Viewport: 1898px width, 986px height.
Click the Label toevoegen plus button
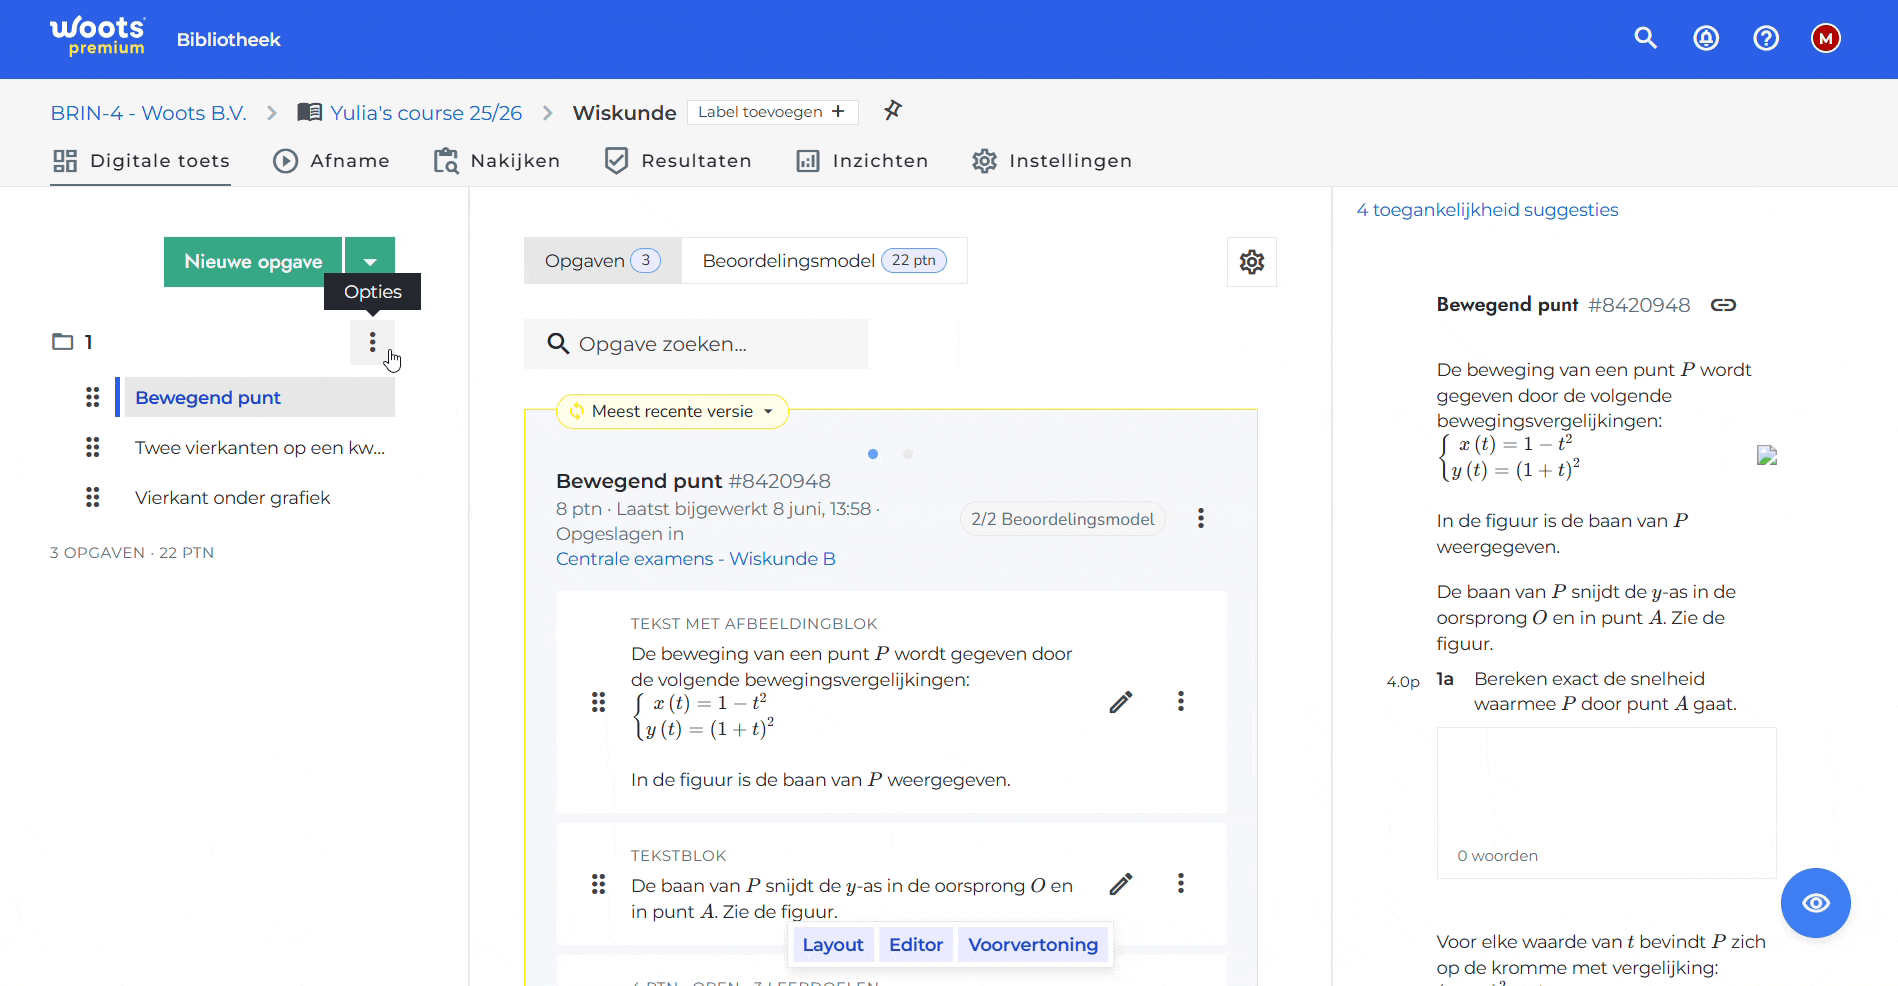[773, 112]
